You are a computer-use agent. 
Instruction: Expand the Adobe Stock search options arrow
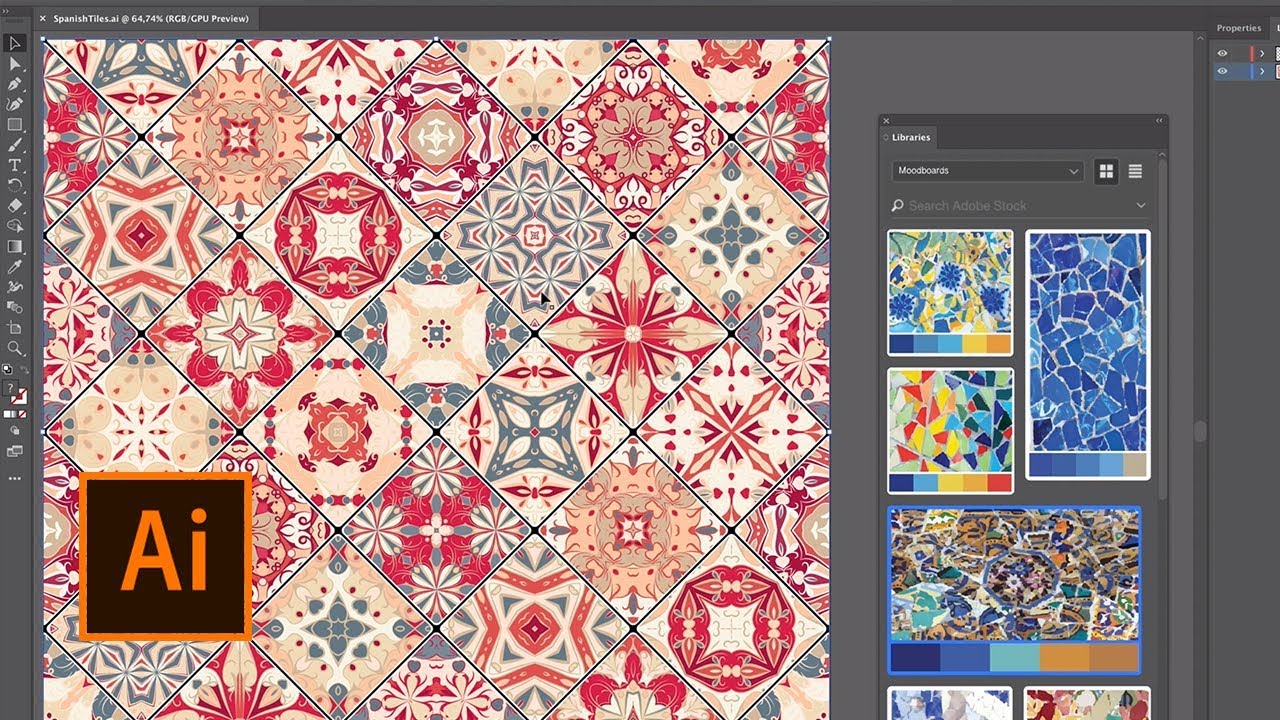tap(1141, 206)
